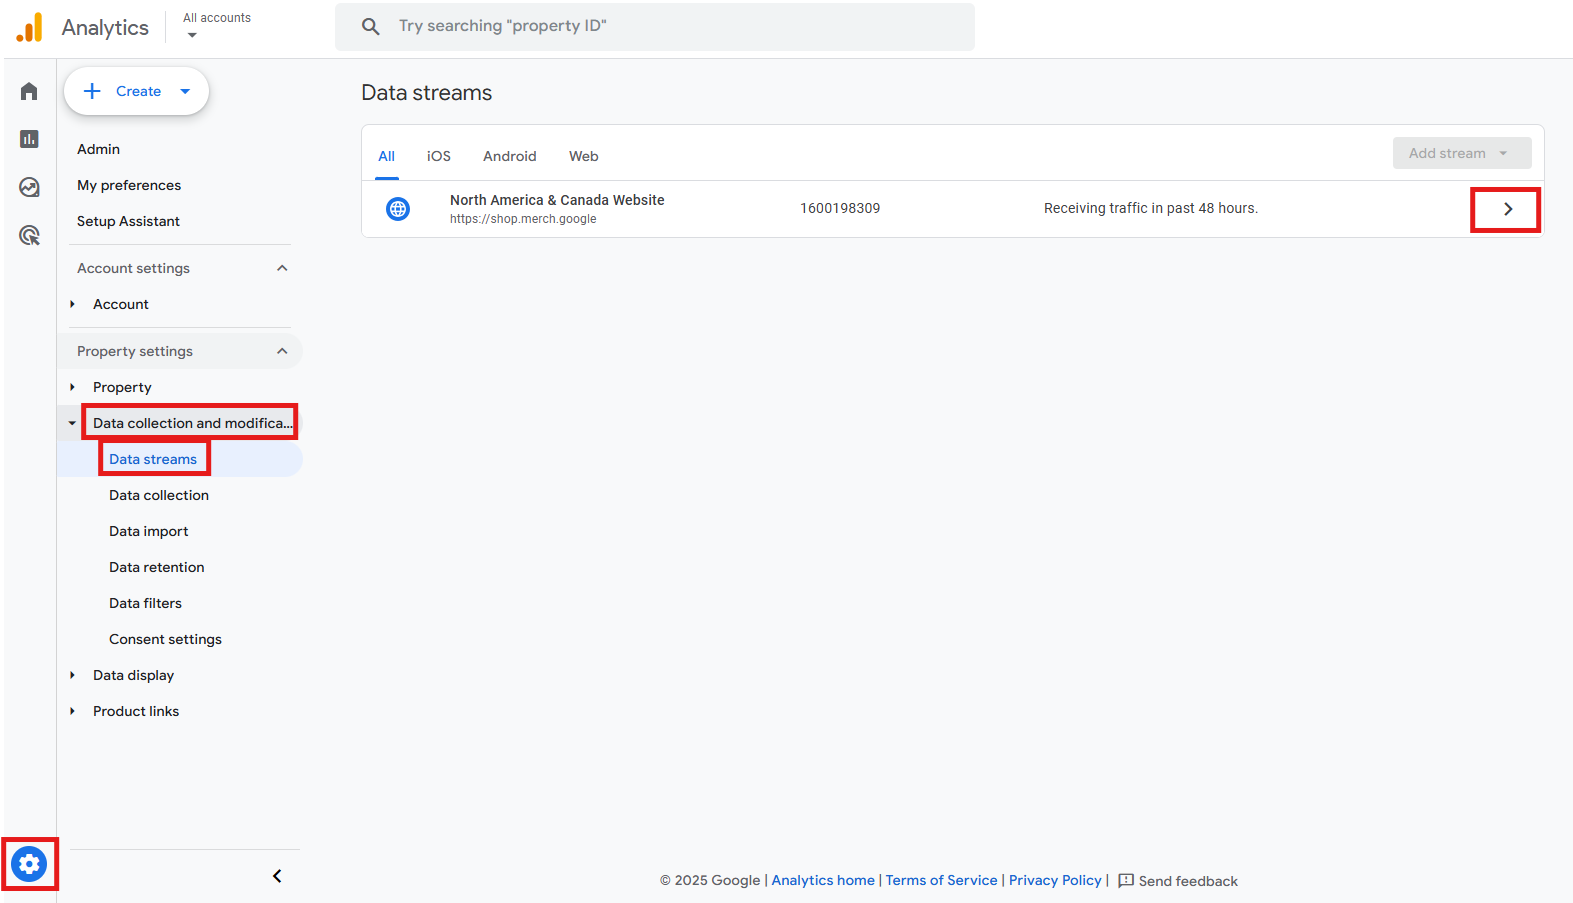Image resolution: width=1573 pixels, height=903 pixels.
Task: Click the Analytics home footer link
Action: pyautogui.click(x=823, y=880)
